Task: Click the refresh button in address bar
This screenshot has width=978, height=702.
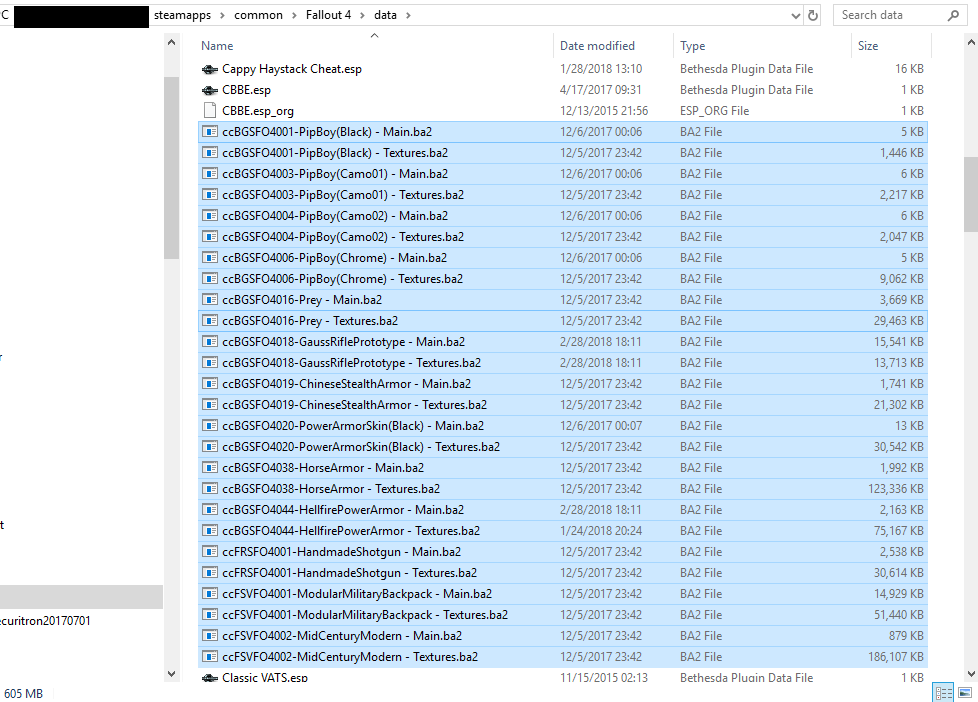Action: pos(813,16)
